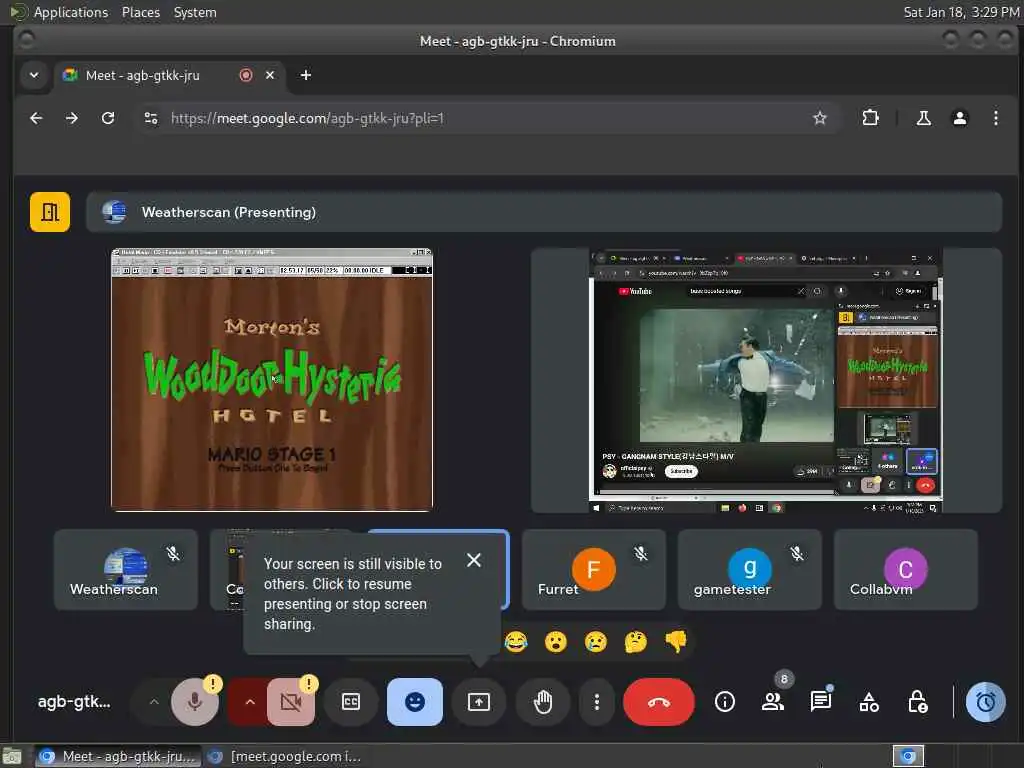This screenshot has width=1024, height=768.
Task: Toggle the emoji reactions button
Action: 415,702
